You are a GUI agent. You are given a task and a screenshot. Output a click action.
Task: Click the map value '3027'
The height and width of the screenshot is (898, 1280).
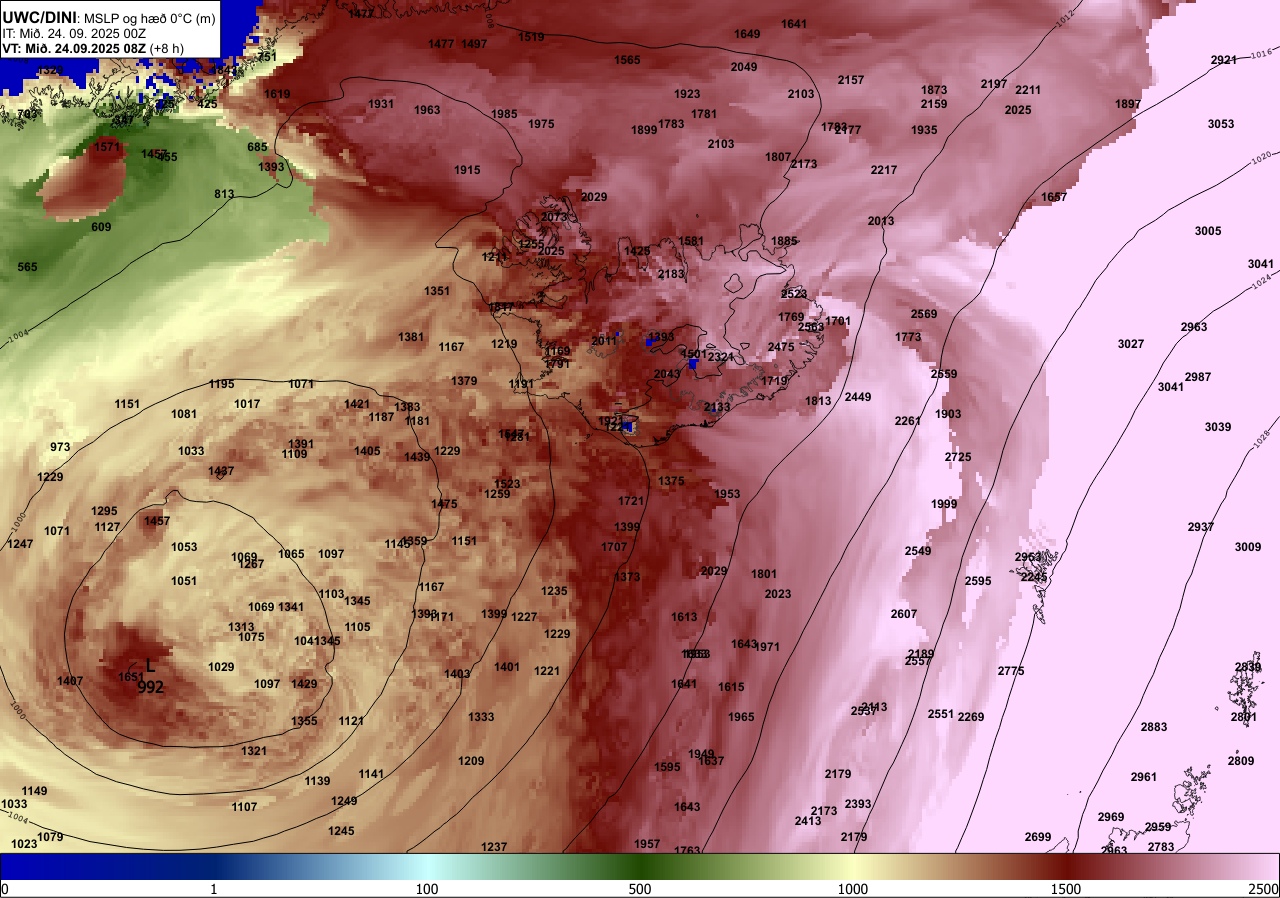[1130, 344]
